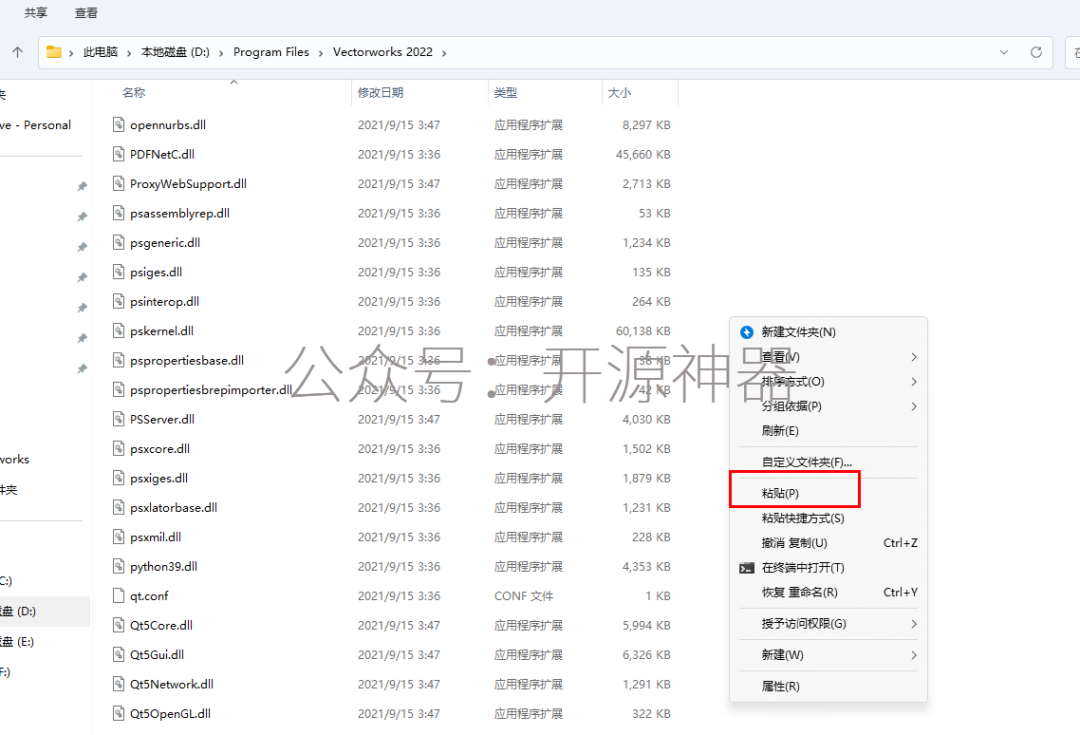The width and height of the screenshot is (1080, 735).
Task: Click the psxiges.dll file icon
Action: click(x=118, y=478)
